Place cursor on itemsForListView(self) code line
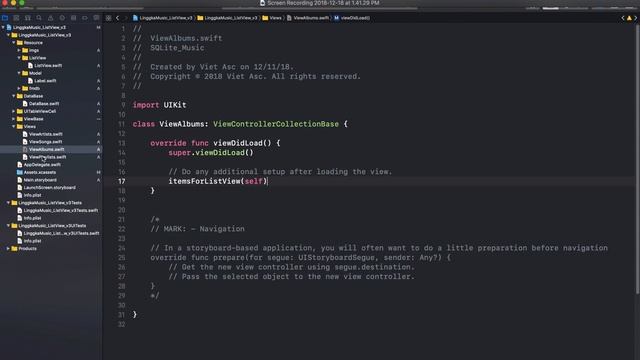640x360 pixels. click(x=218, y=181)
